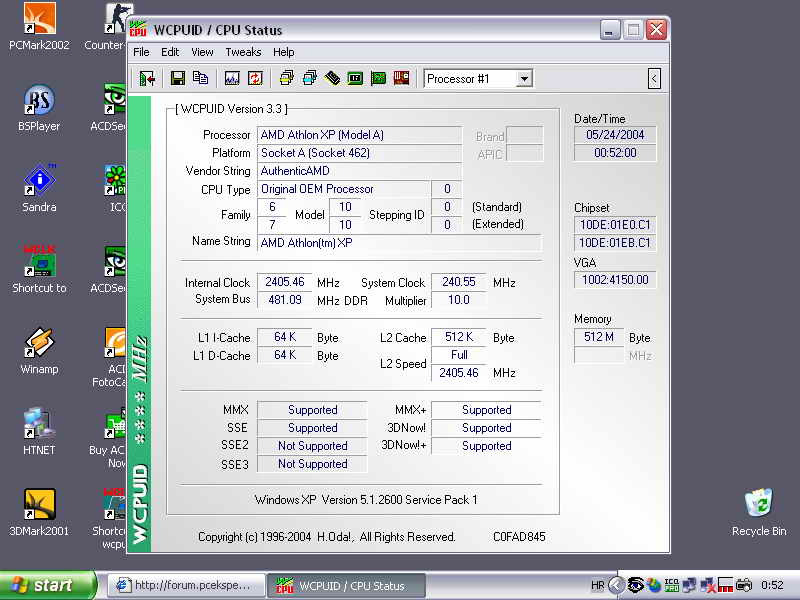
Task: Click the red refresh toolbar icon
Action: tap(255, 78)
